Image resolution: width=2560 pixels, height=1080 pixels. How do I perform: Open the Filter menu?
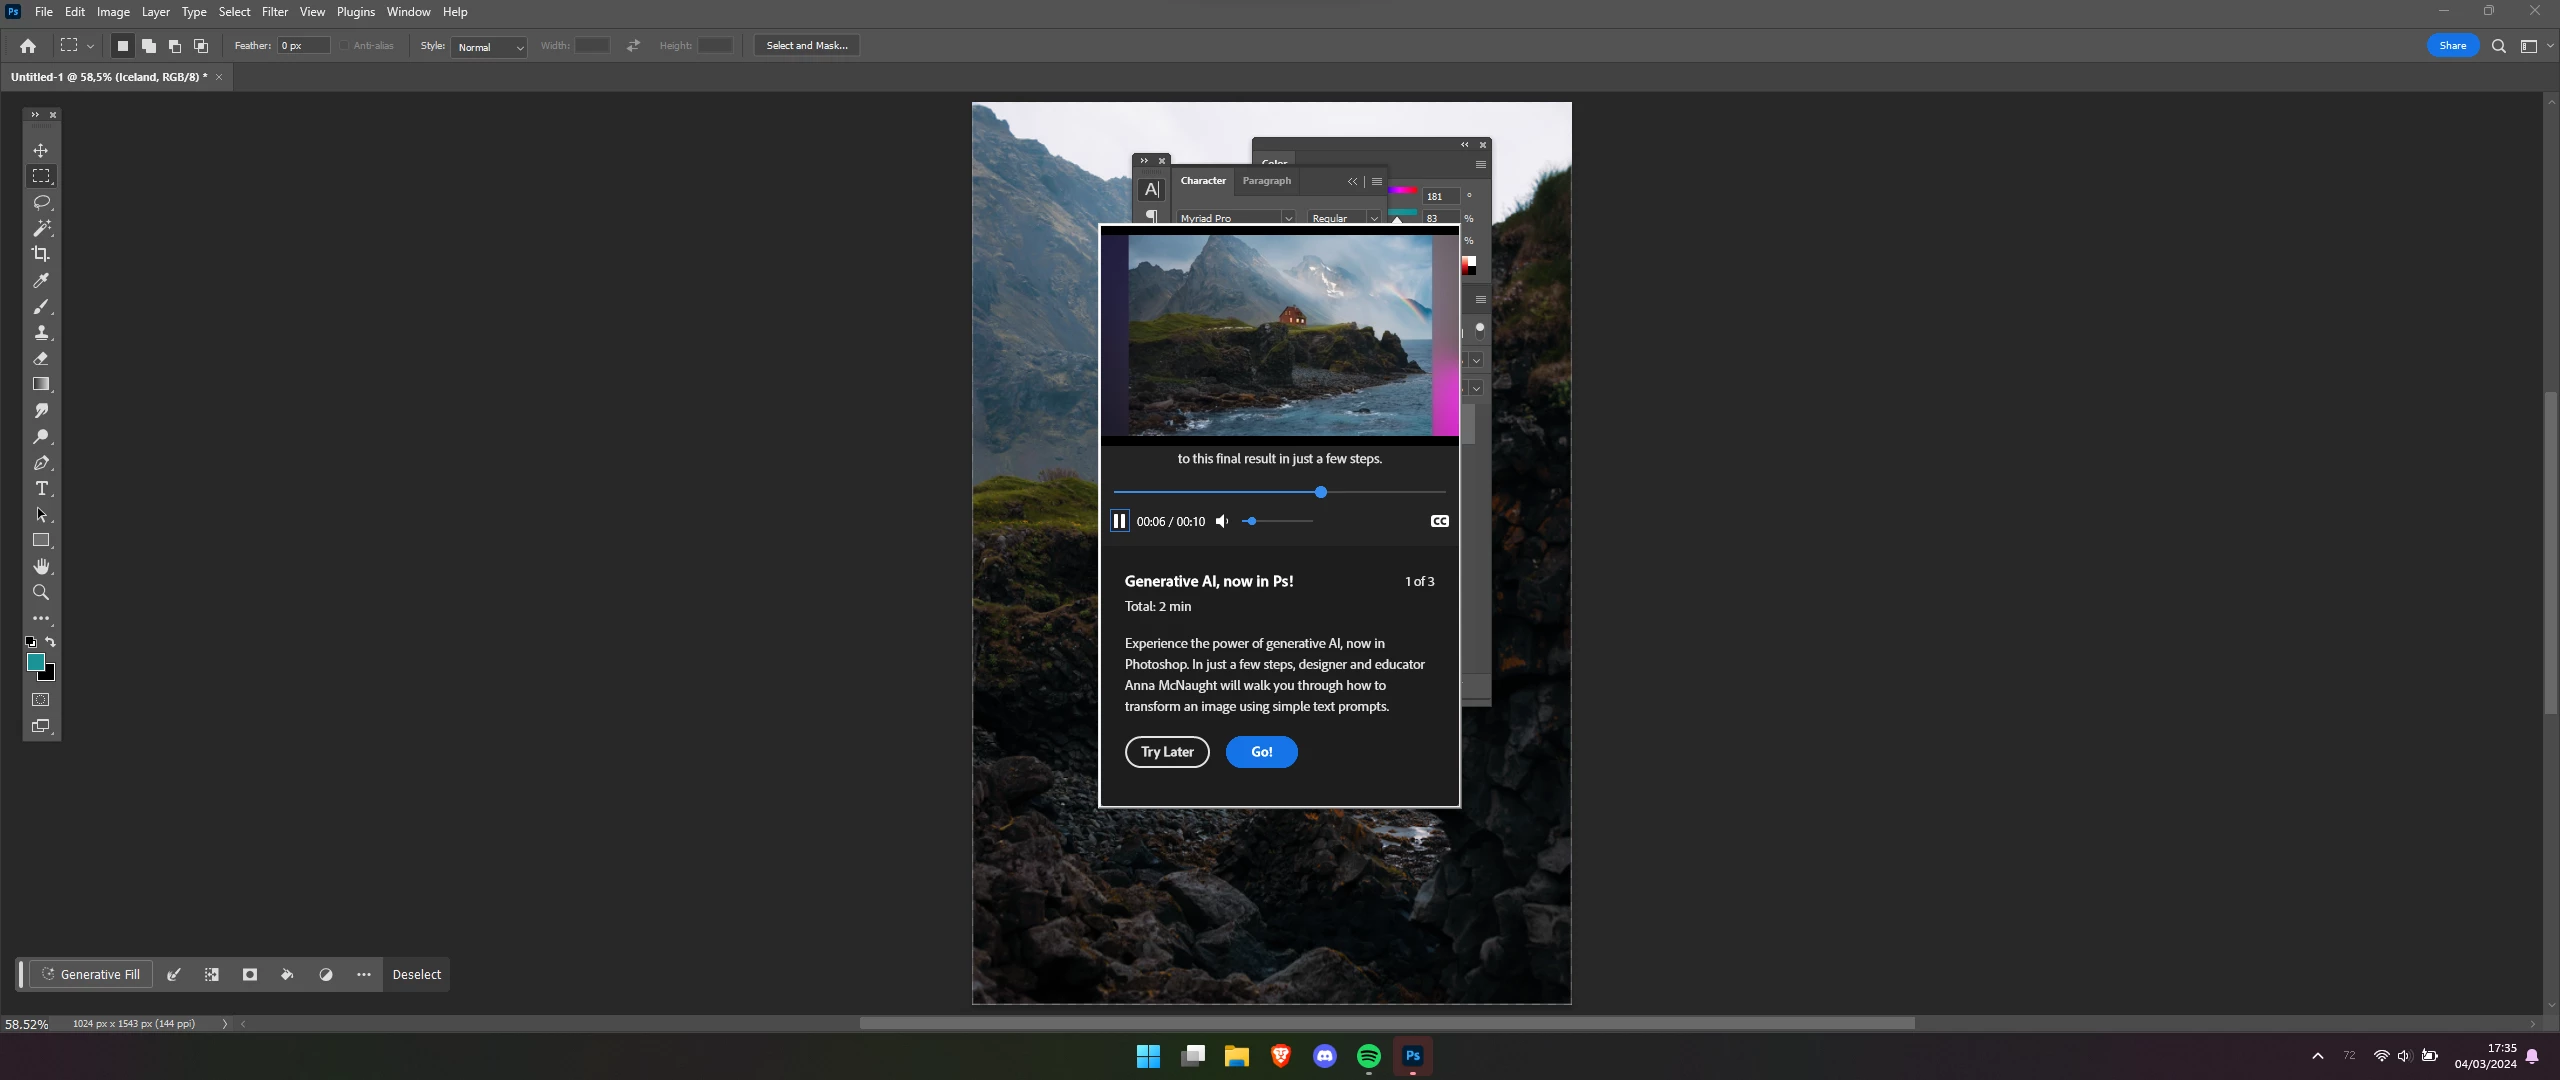coord(274,12)
